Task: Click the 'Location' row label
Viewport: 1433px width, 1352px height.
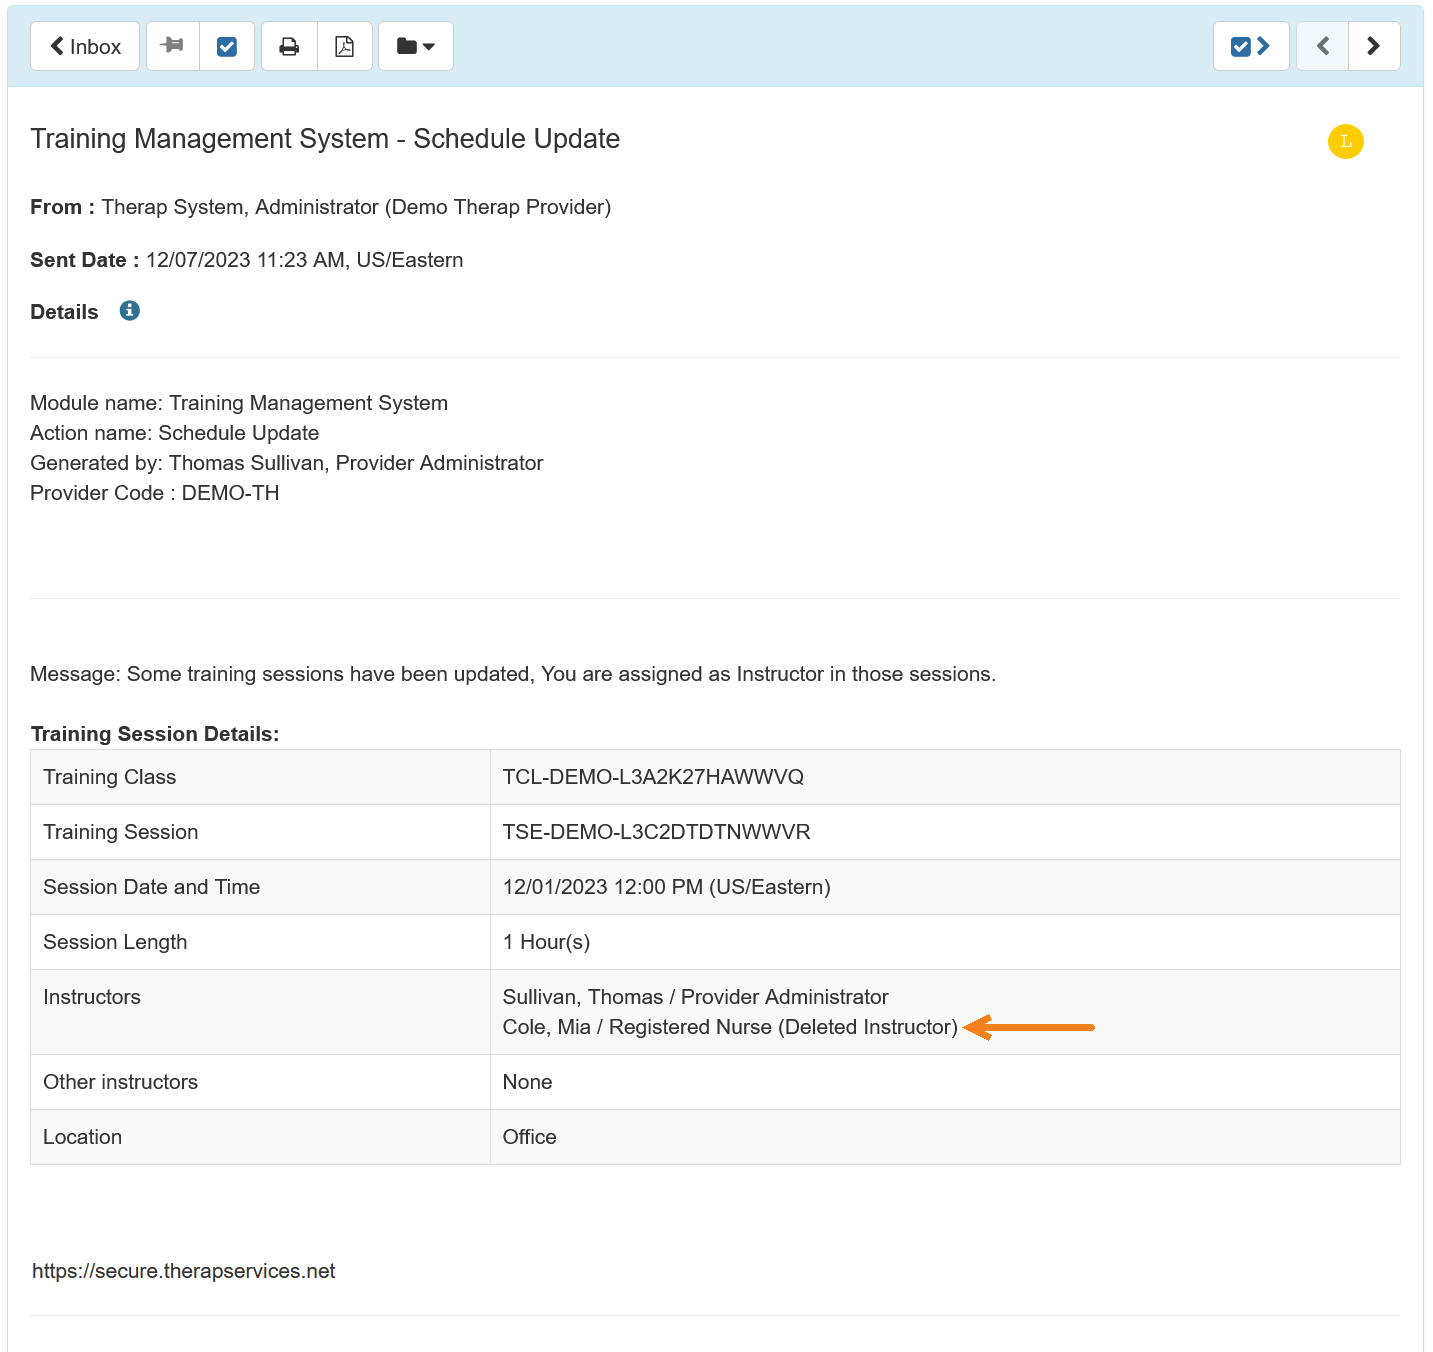Action: pos(83,1137)
